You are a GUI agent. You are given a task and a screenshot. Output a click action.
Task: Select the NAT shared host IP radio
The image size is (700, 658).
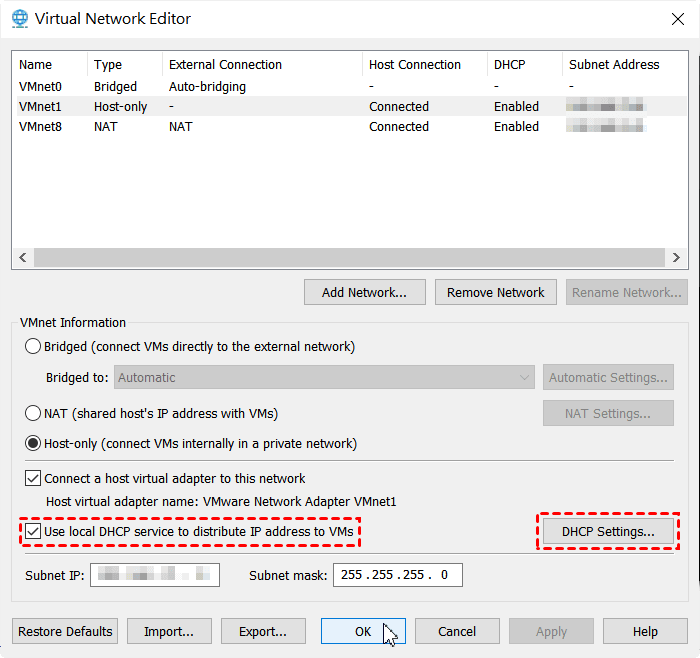pos(33,413)
